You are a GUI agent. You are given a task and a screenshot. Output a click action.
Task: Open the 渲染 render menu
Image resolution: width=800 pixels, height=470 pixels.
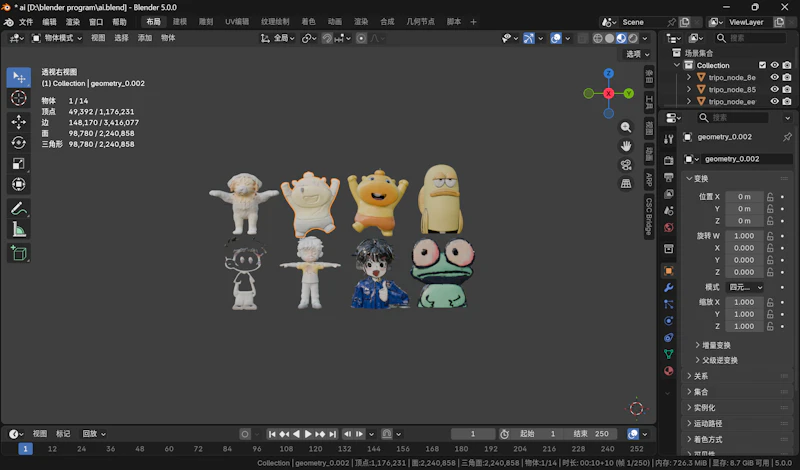(x=72, y=22)
